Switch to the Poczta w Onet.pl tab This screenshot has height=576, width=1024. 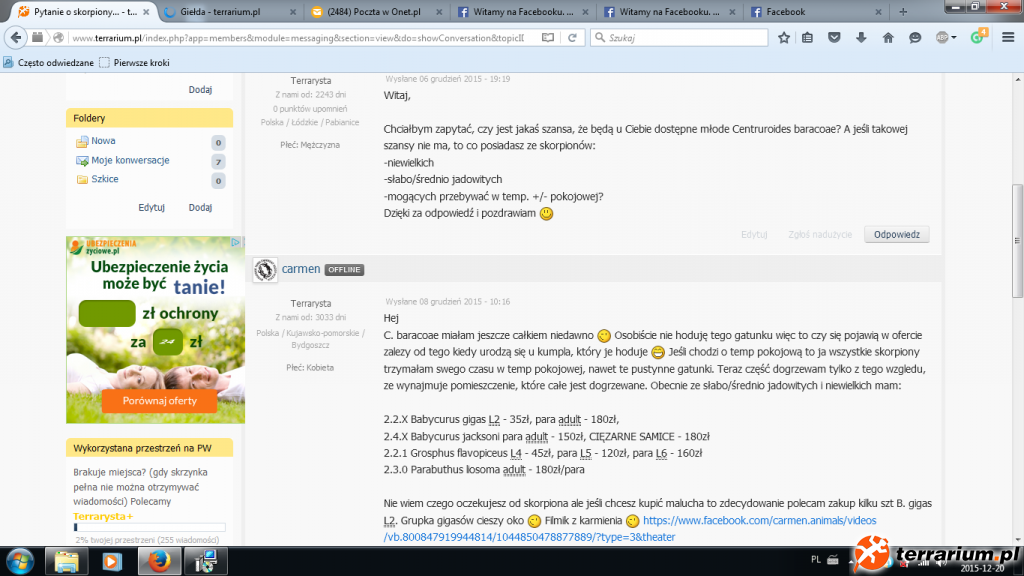pos(376,12)
